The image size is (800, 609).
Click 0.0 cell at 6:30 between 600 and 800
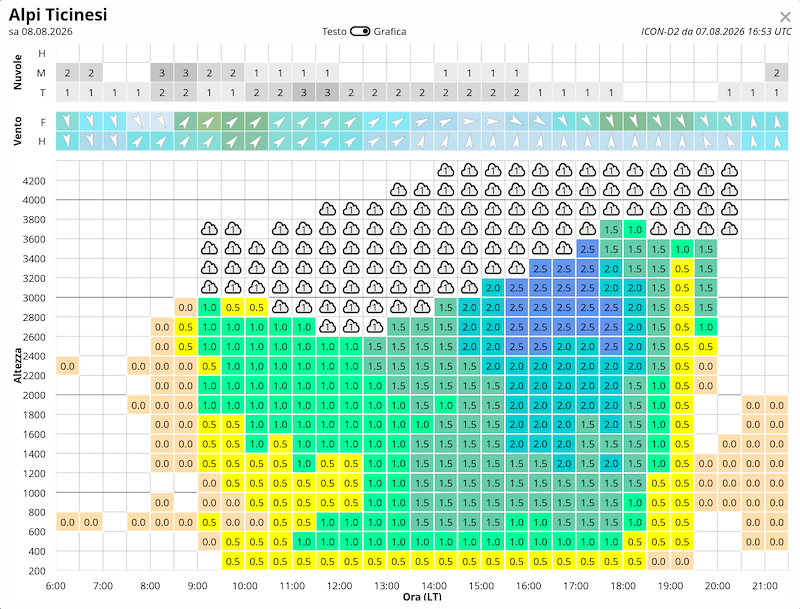(91, 522)
